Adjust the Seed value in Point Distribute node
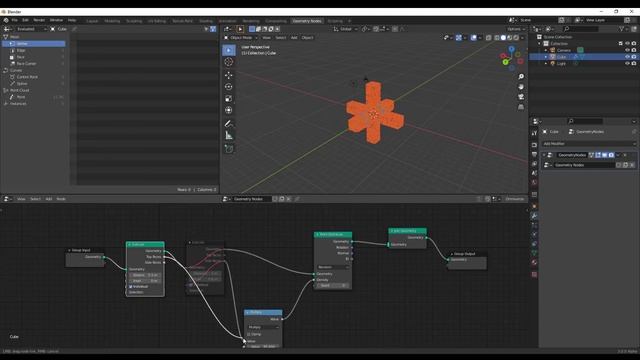The image size is (640, 360). coord(333,285)
